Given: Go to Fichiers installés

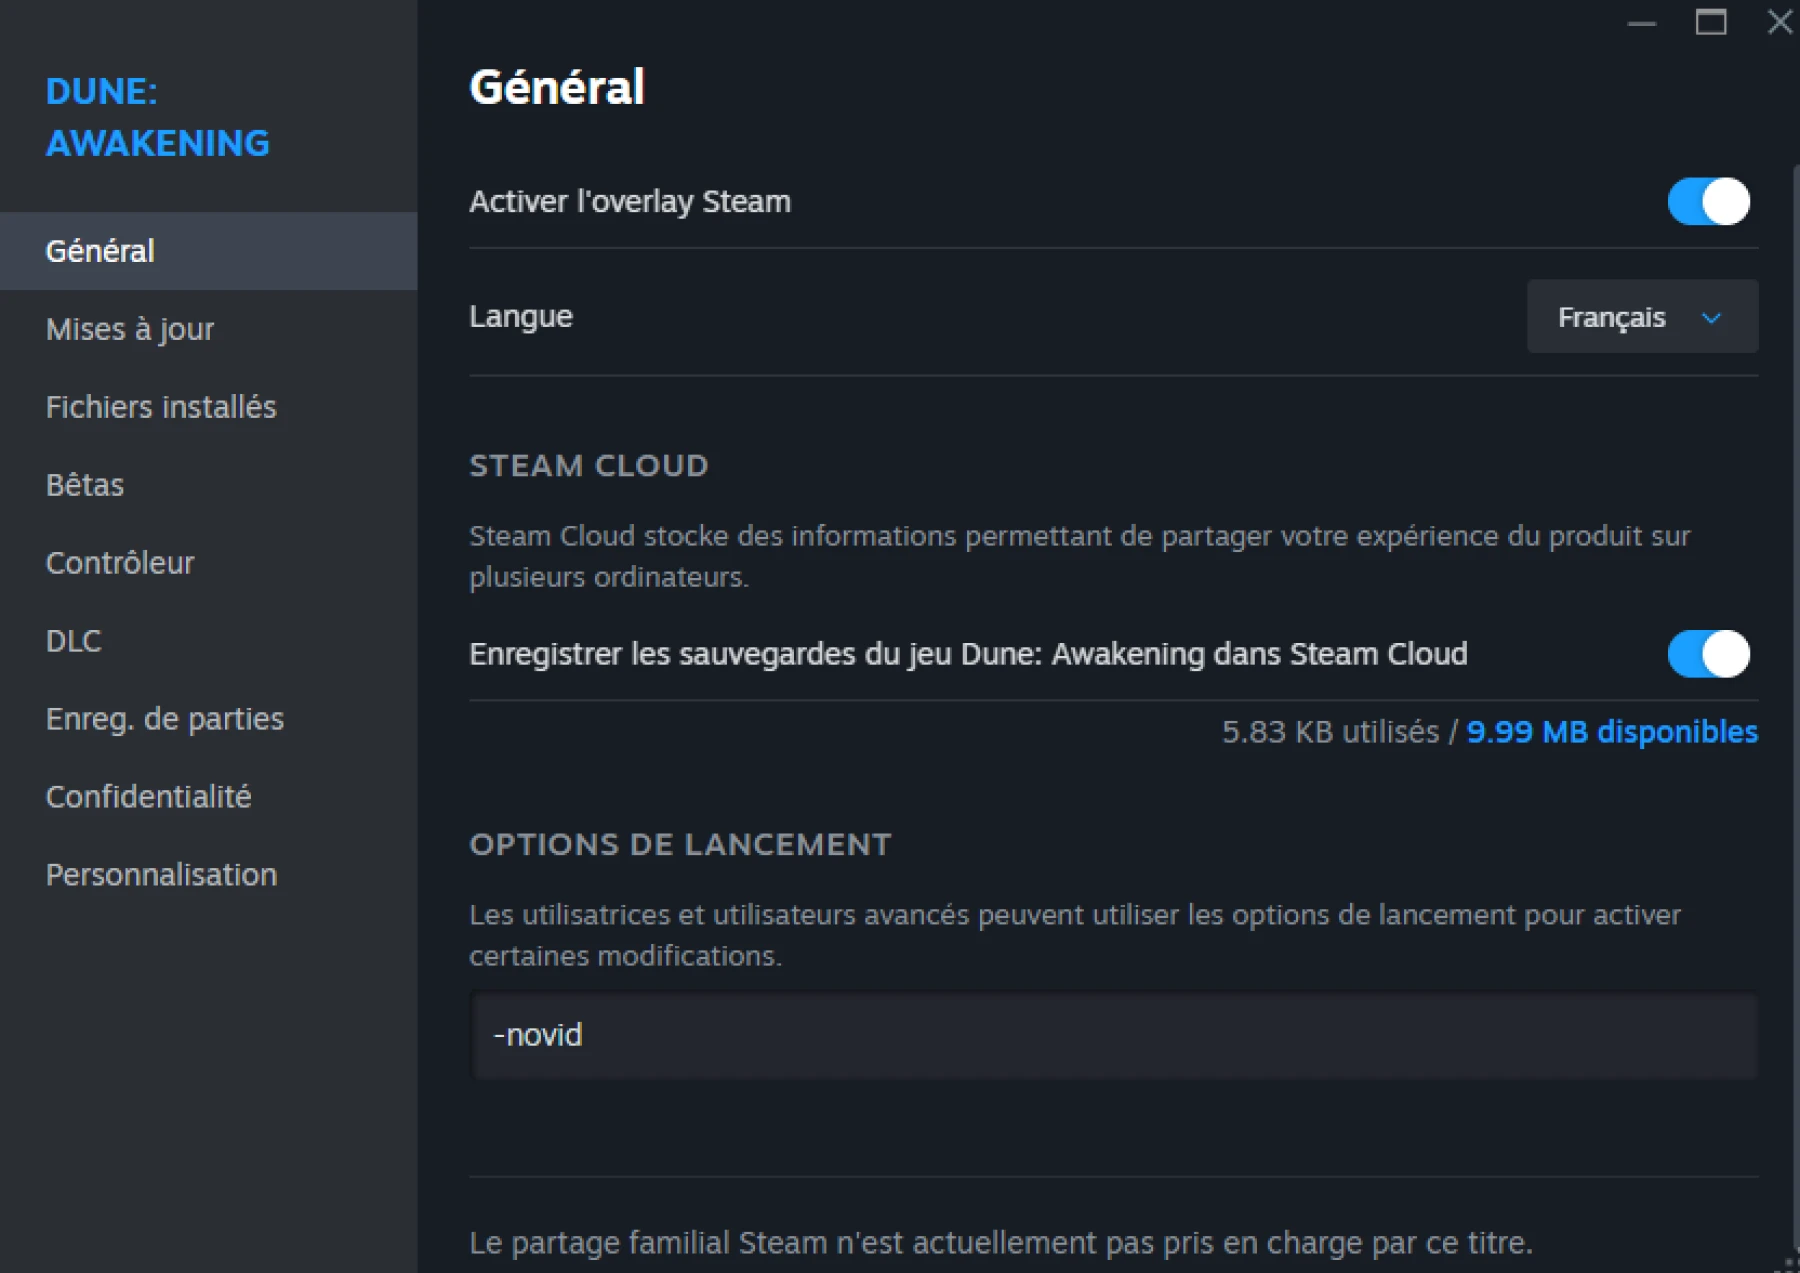Looking at the screenshot, I should point(160,407).
